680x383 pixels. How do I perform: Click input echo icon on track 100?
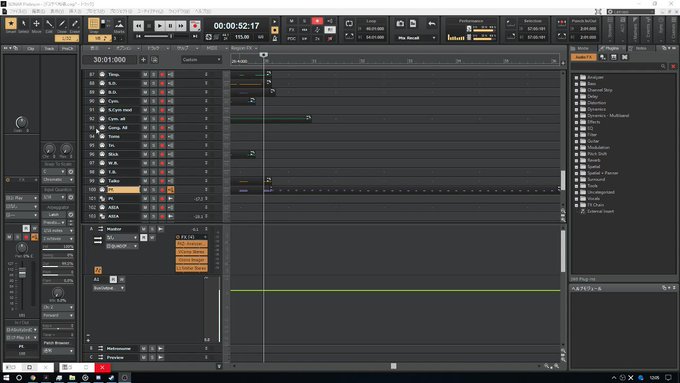coord(170,190)
